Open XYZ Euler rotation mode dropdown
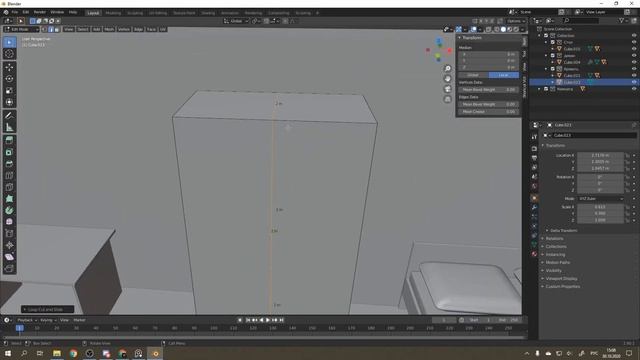The image size is (640, 360). pyautogui.click(x=601, y=199)
